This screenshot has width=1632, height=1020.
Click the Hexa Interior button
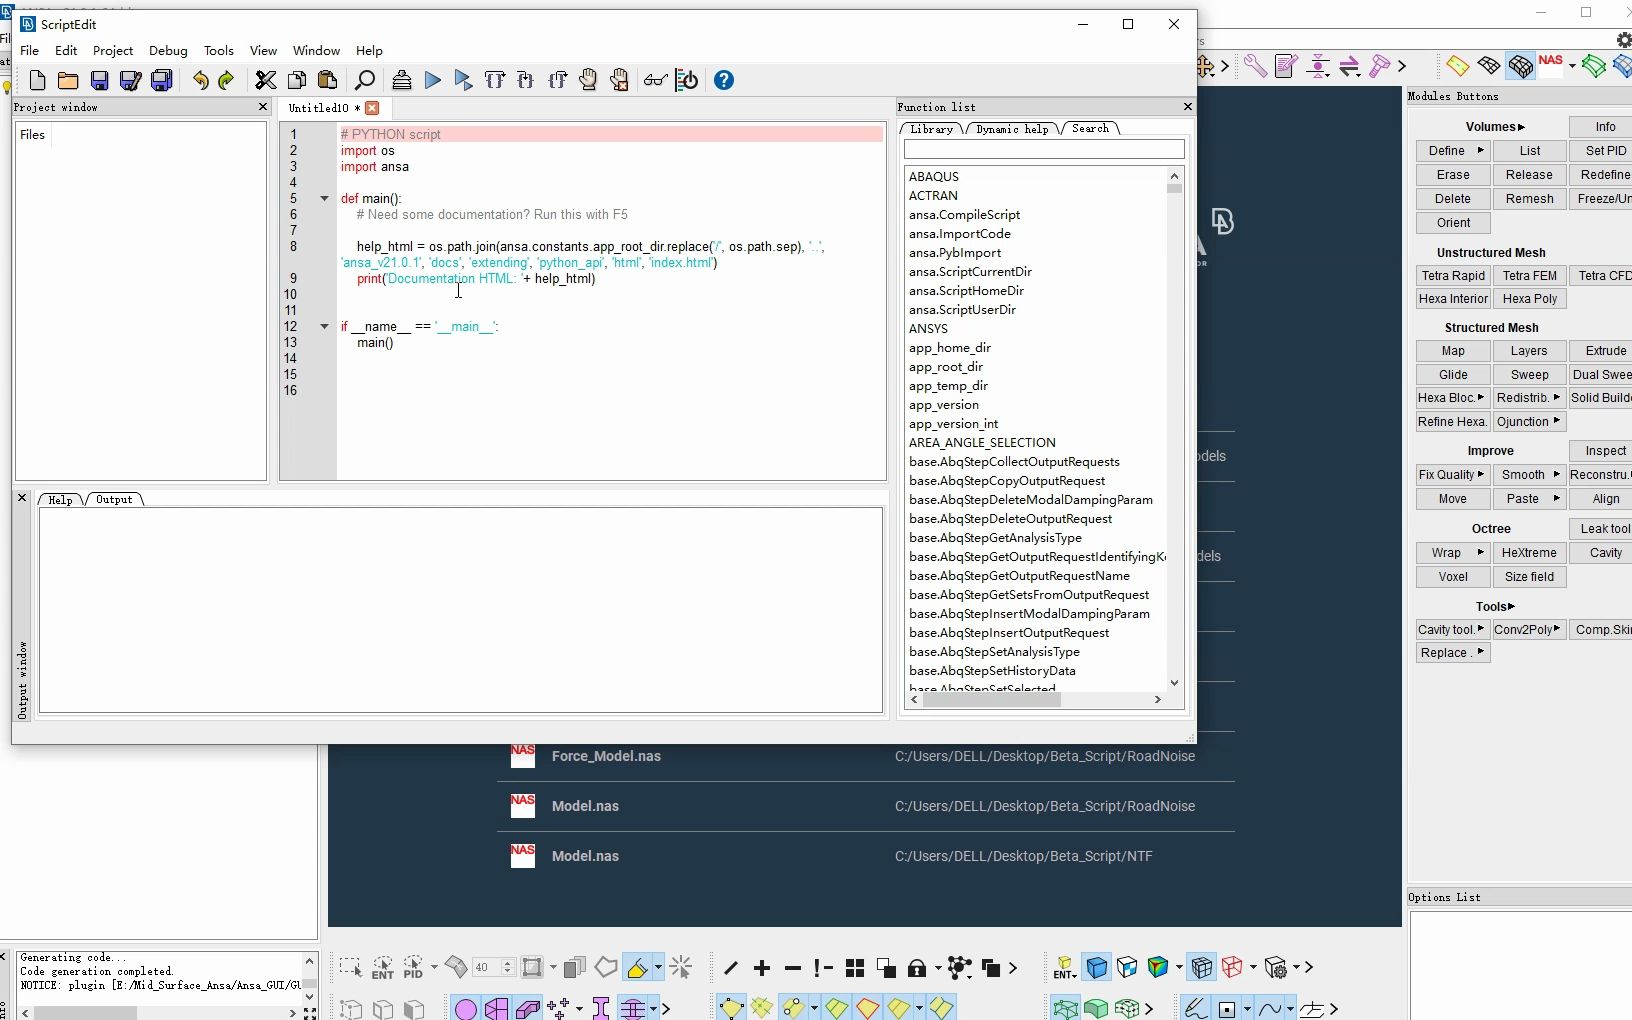click(x=1453, y=299)
